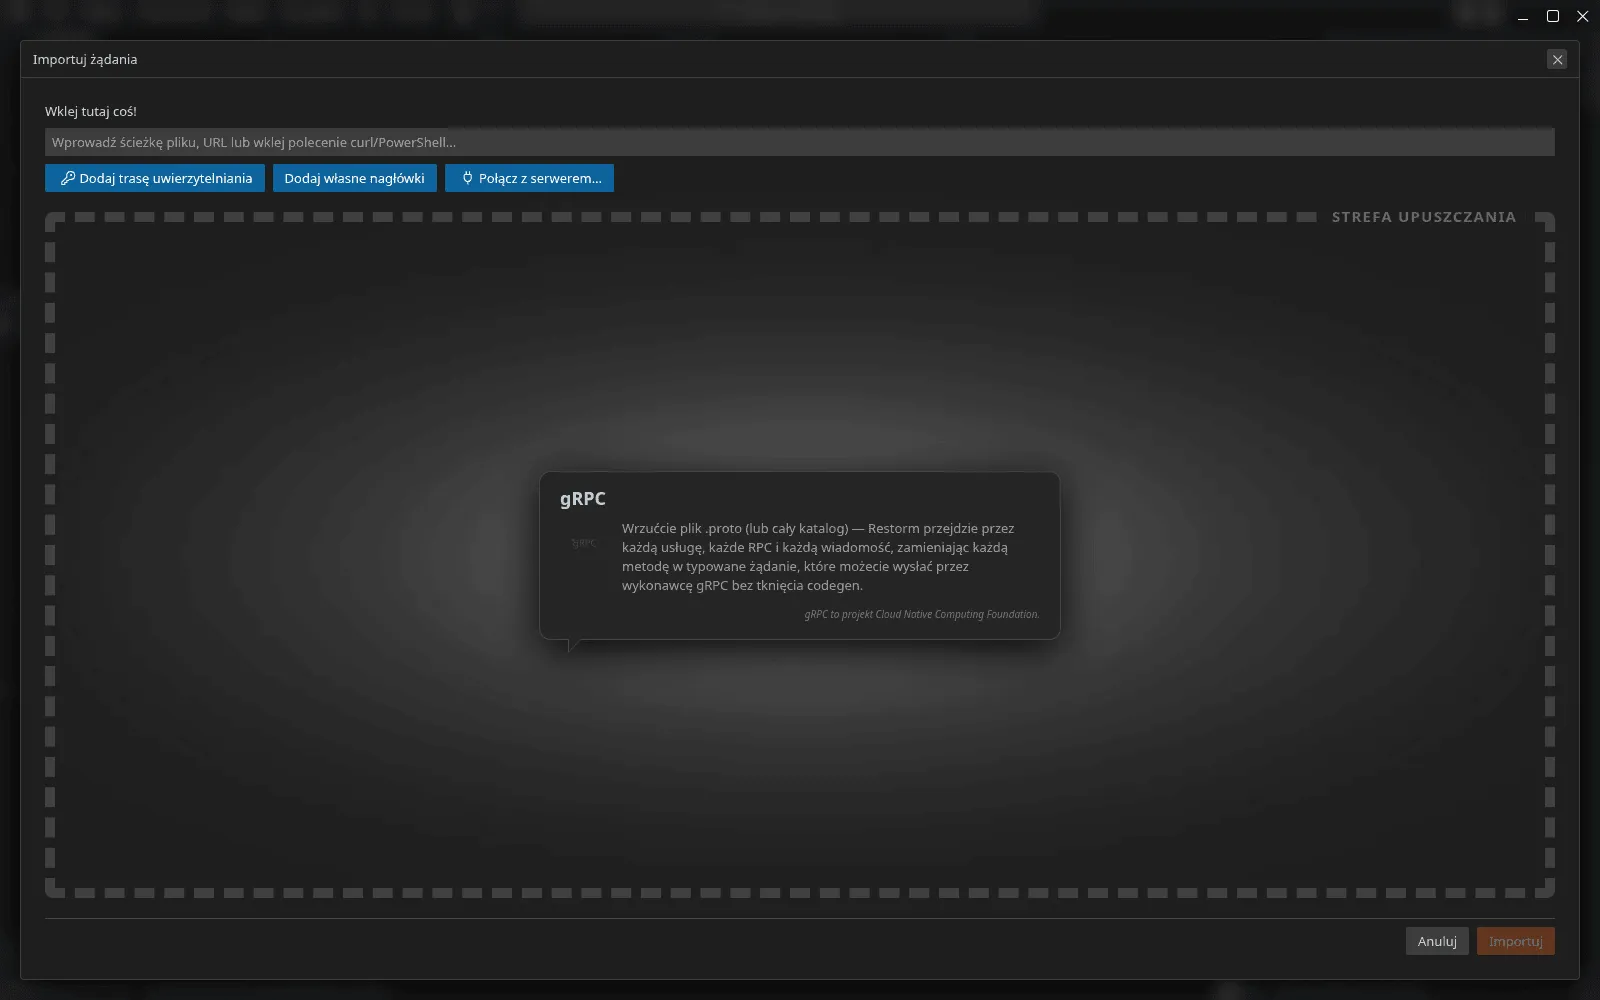Close the Importuj żądania dialog
This screenshot has width=1600, height=1000.
(x=1557, y=60)
